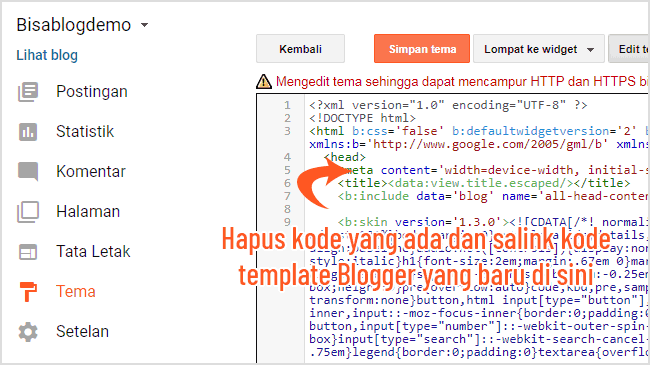Click the Kembali button
Image resolution: width=650 pixels, height=365 pixels.
coord(301,49)
